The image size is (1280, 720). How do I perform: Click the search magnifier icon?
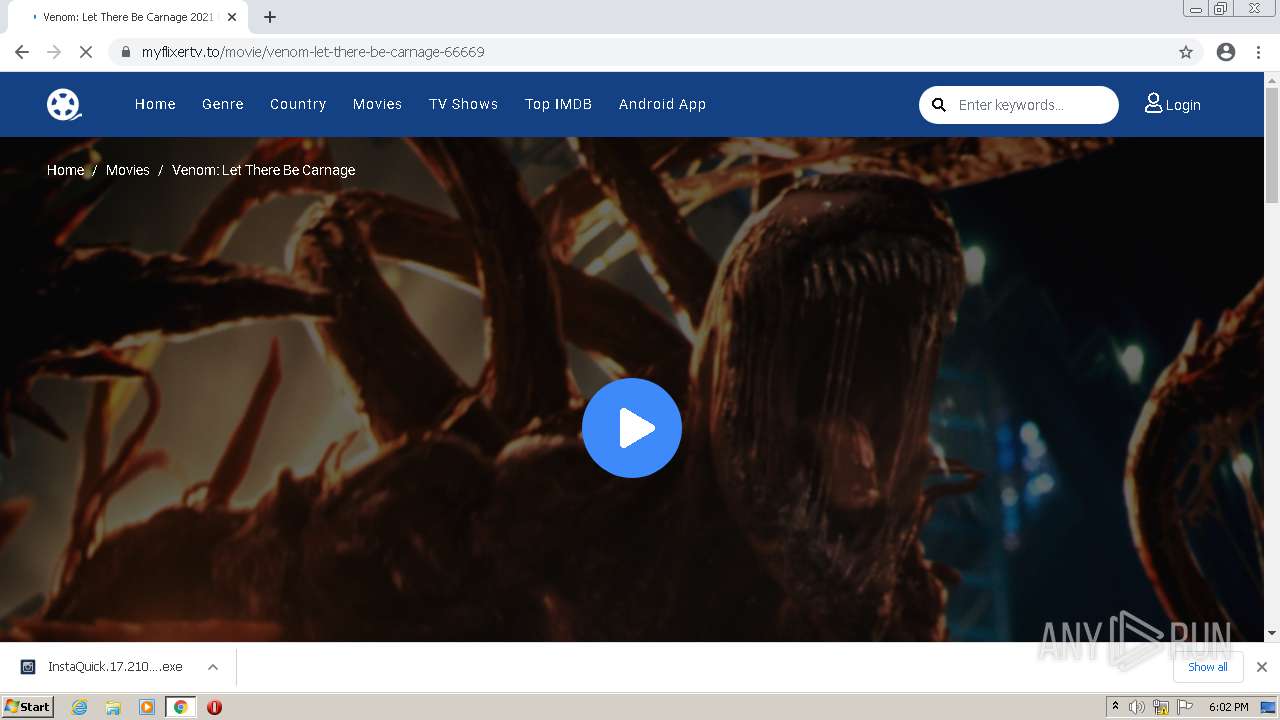(x=938, y=104)
